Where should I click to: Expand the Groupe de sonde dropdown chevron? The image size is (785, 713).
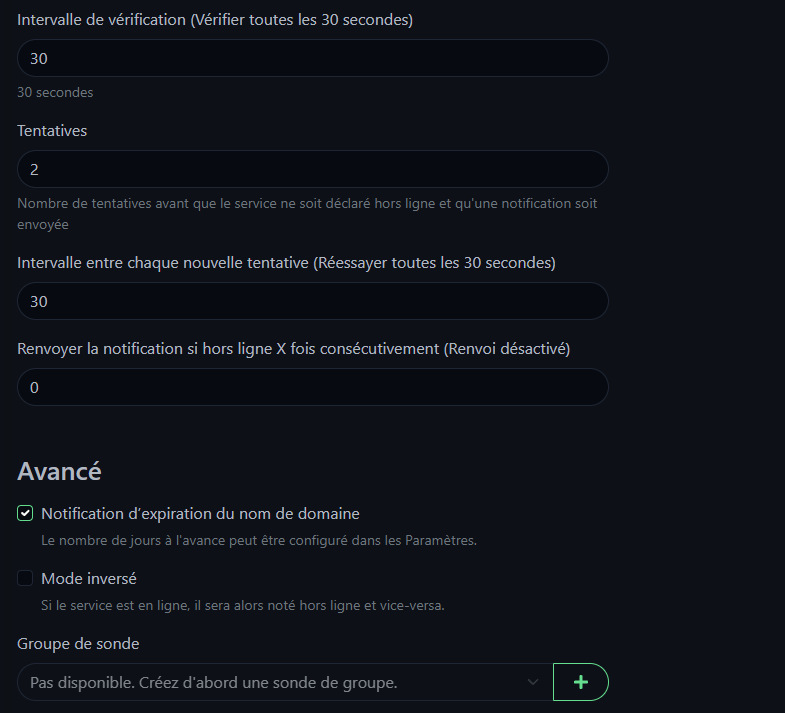click(x=532, y=682)
